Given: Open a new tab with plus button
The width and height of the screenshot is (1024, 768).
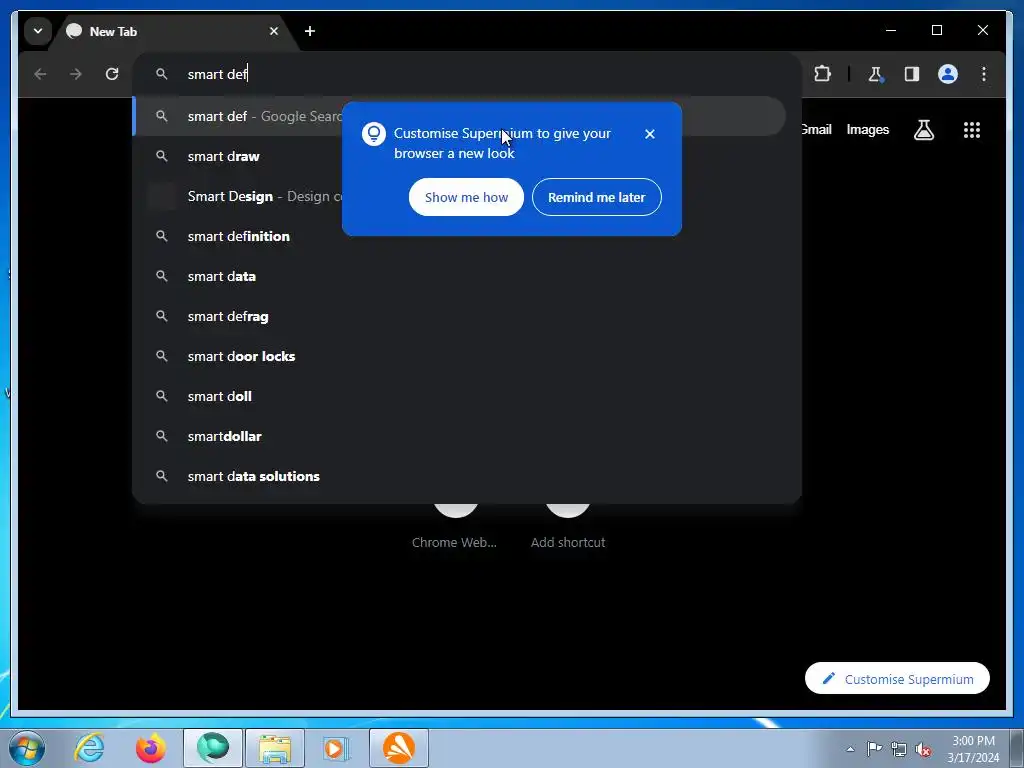Looking at the screenshot, I should (310, 31).
